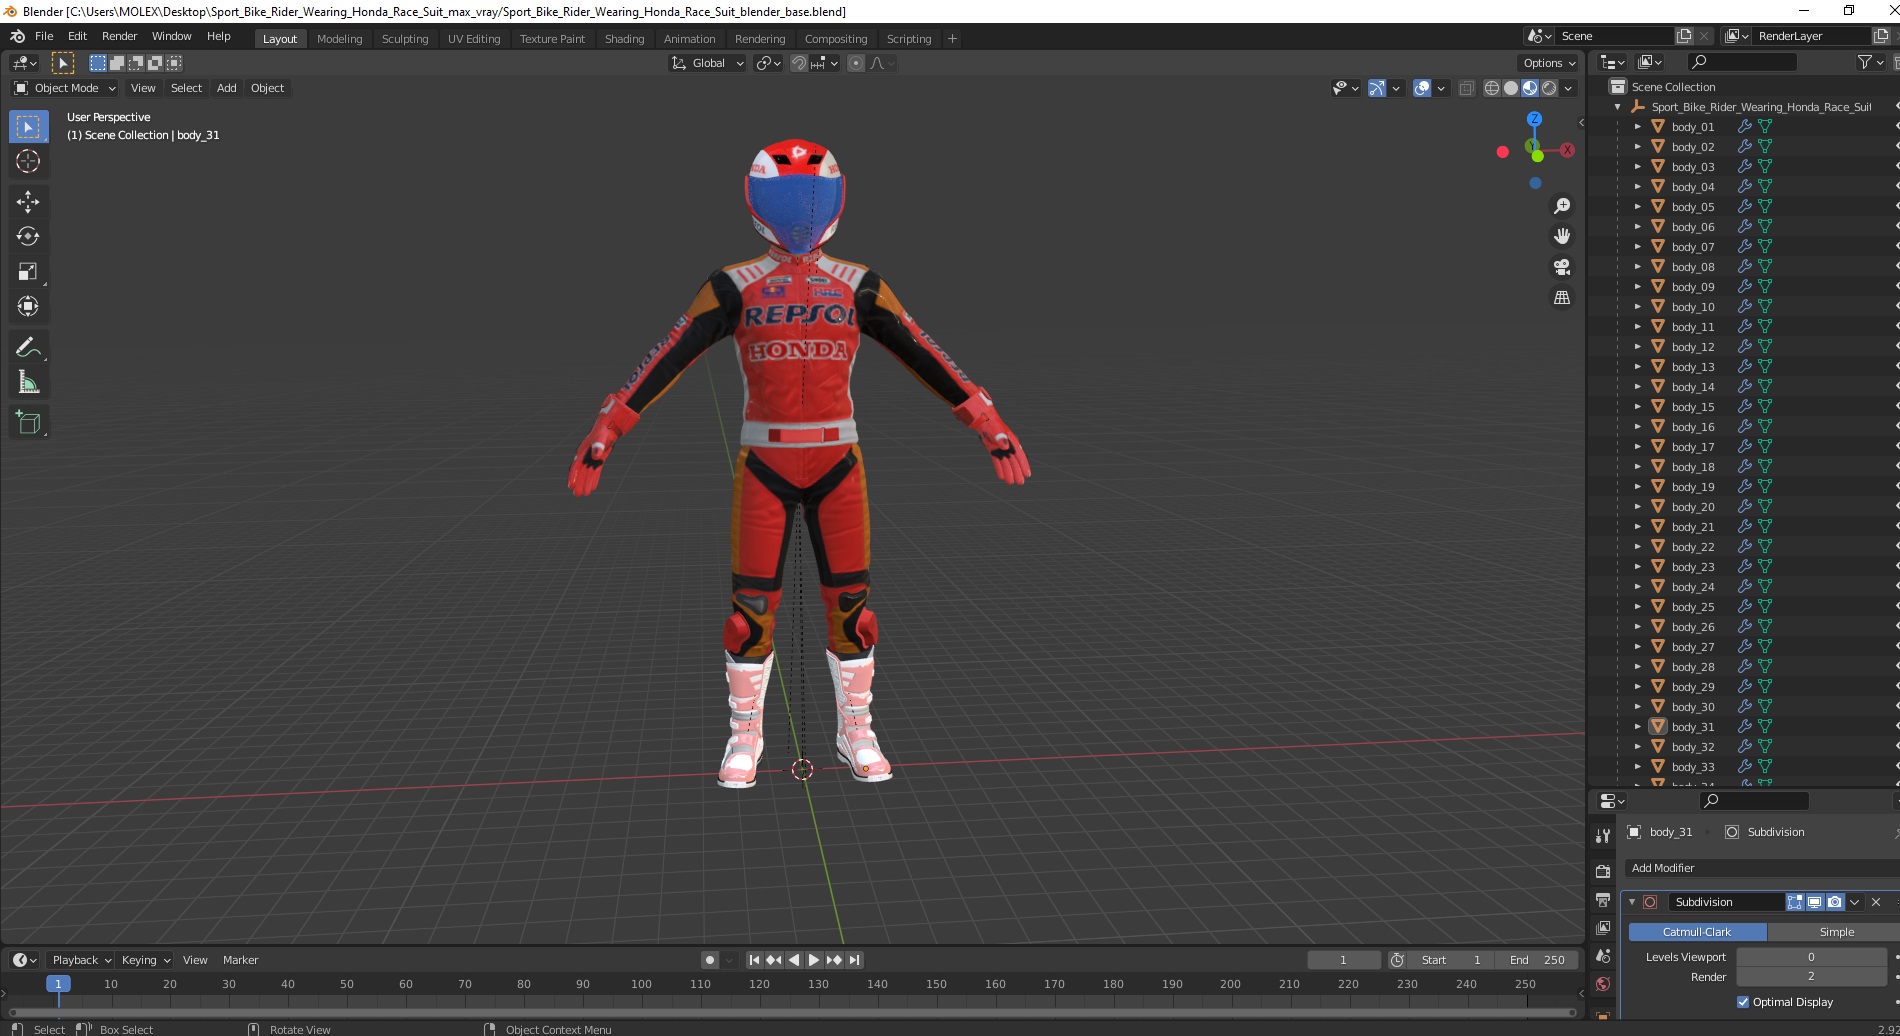The image size is (1900, 1036).
Task: Toggle Optimal Display checkbox
Action: [x=1743, y=1002]
